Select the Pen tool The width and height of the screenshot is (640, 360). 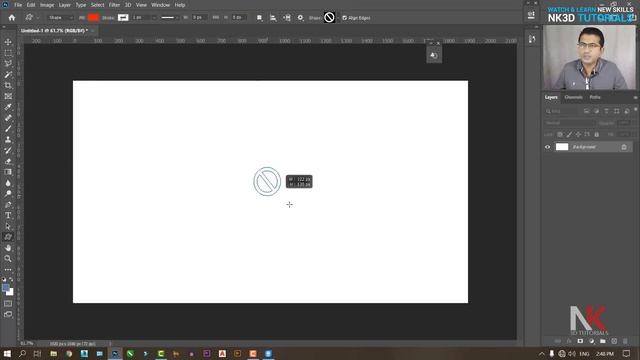pos(8,204)
